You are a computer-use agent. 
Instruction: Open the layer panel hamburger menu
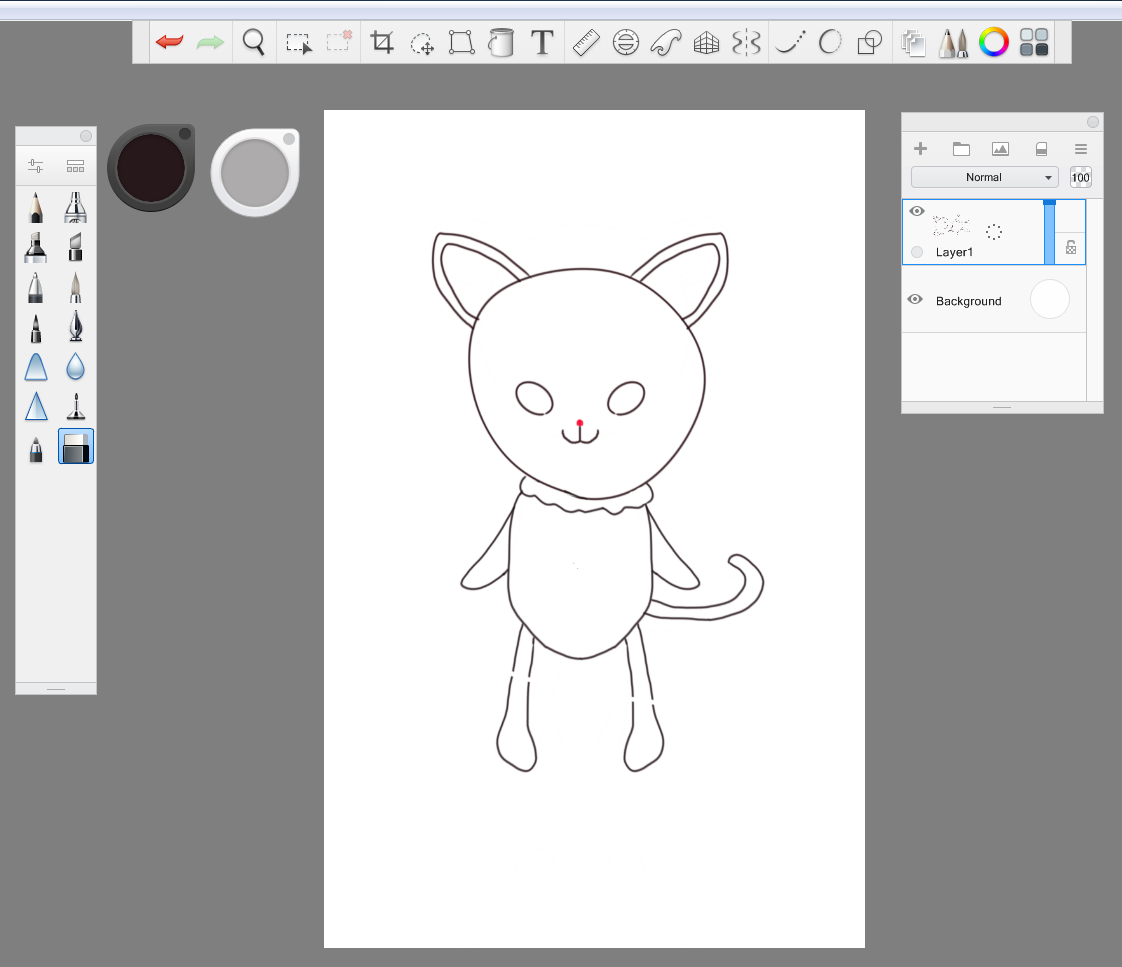point(1081,149)
